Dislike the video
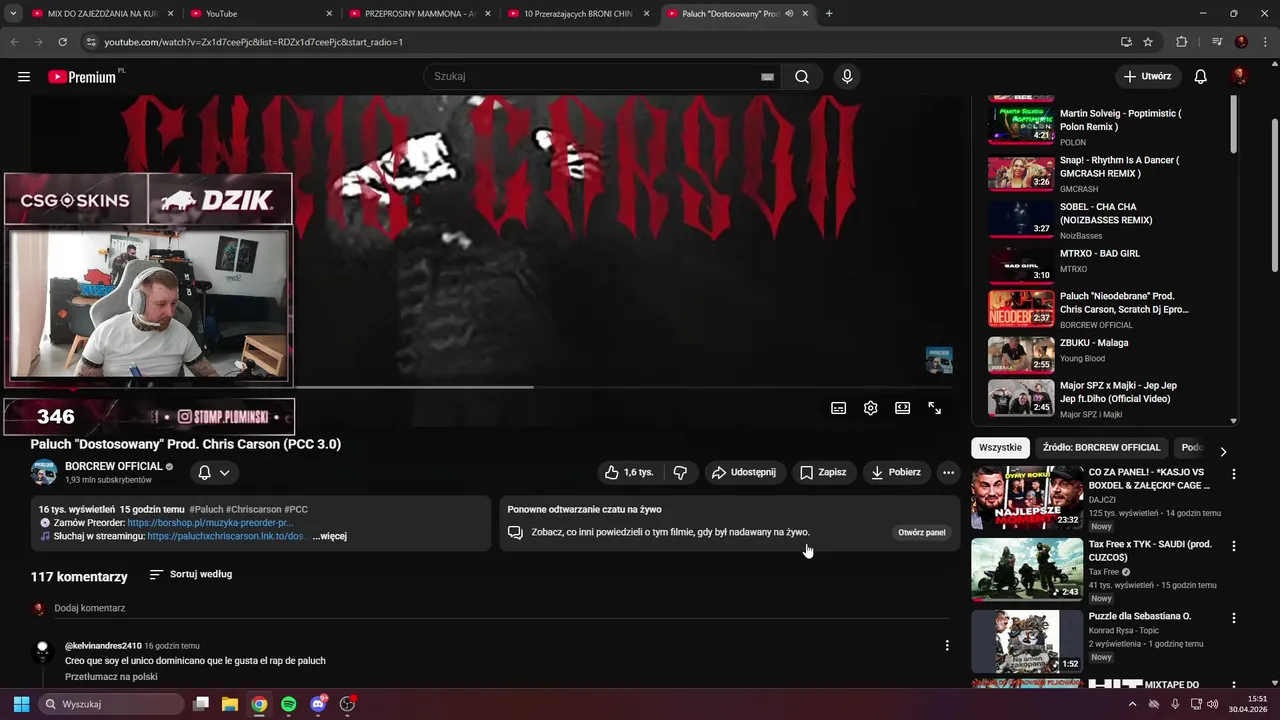 pos(680,472)
